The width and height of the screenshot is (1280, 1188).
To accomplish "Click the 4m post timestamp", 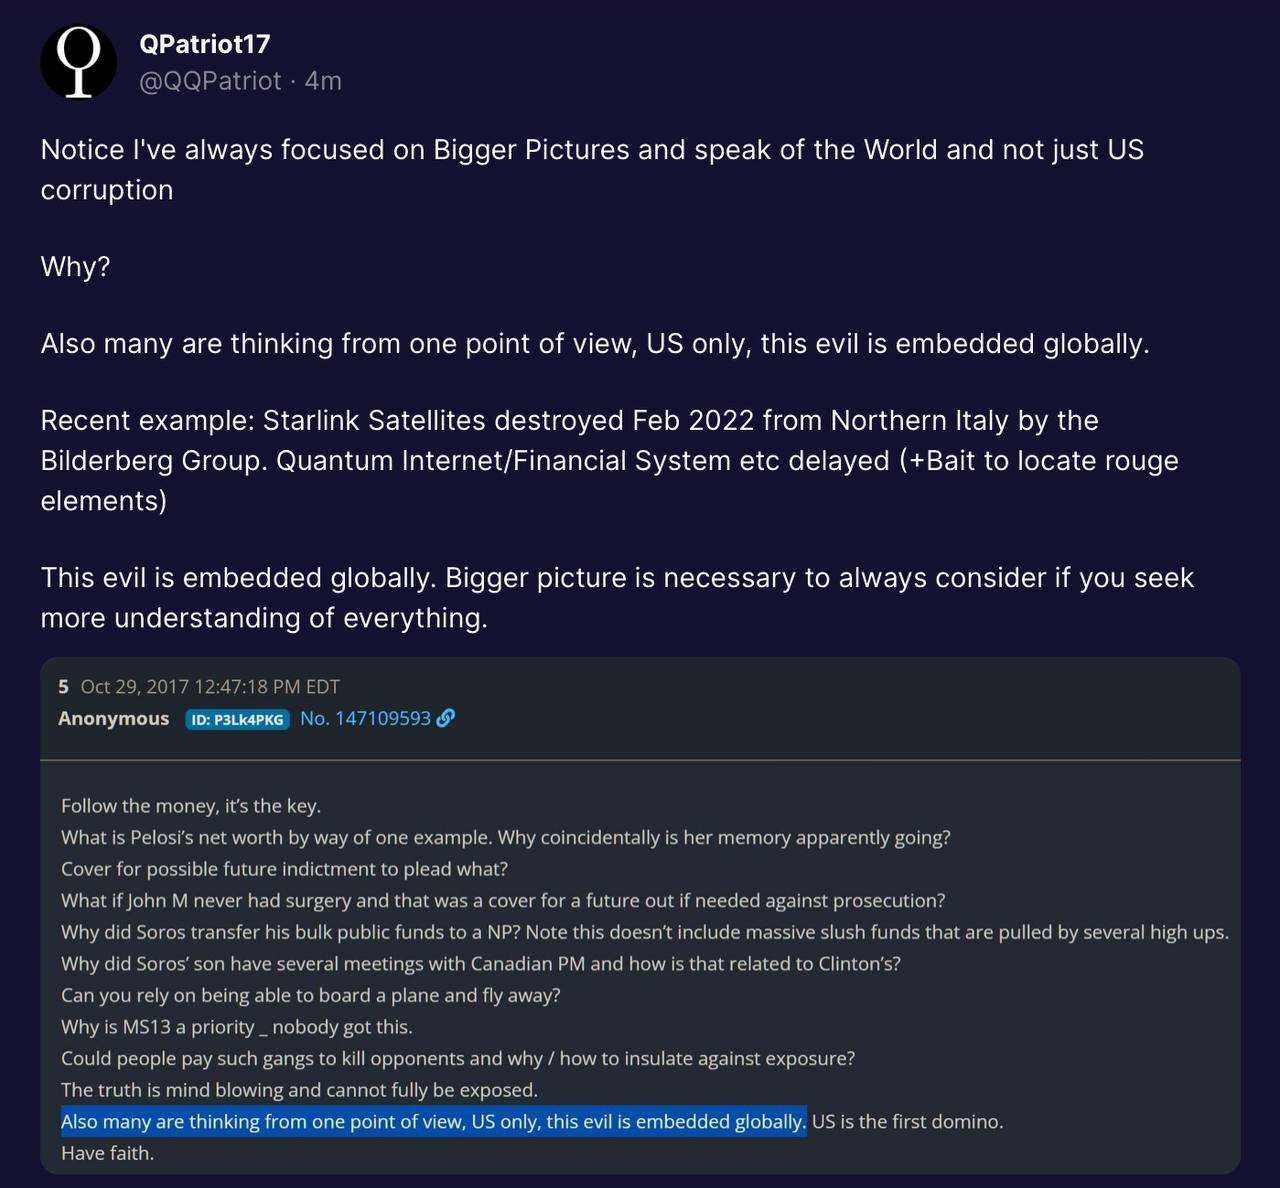I will tap(323, 81).
